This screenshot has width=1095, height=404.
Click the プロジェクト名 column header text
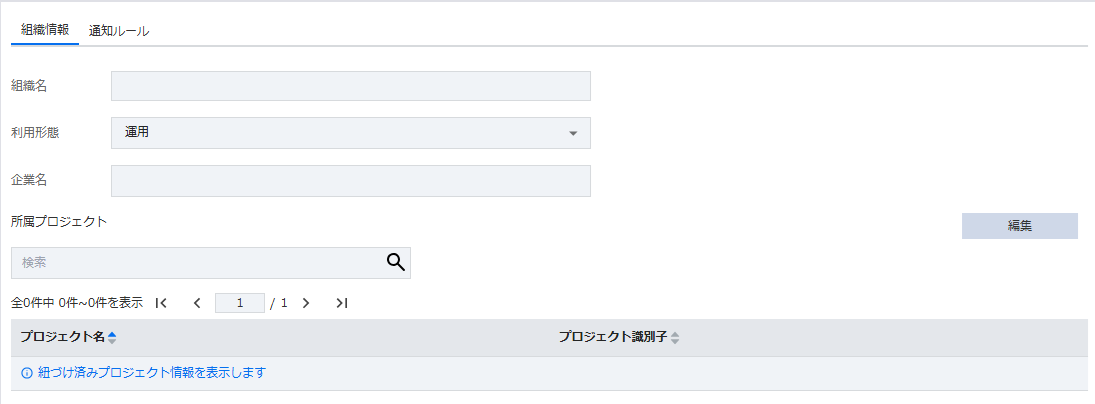click(x=62, y=338)
